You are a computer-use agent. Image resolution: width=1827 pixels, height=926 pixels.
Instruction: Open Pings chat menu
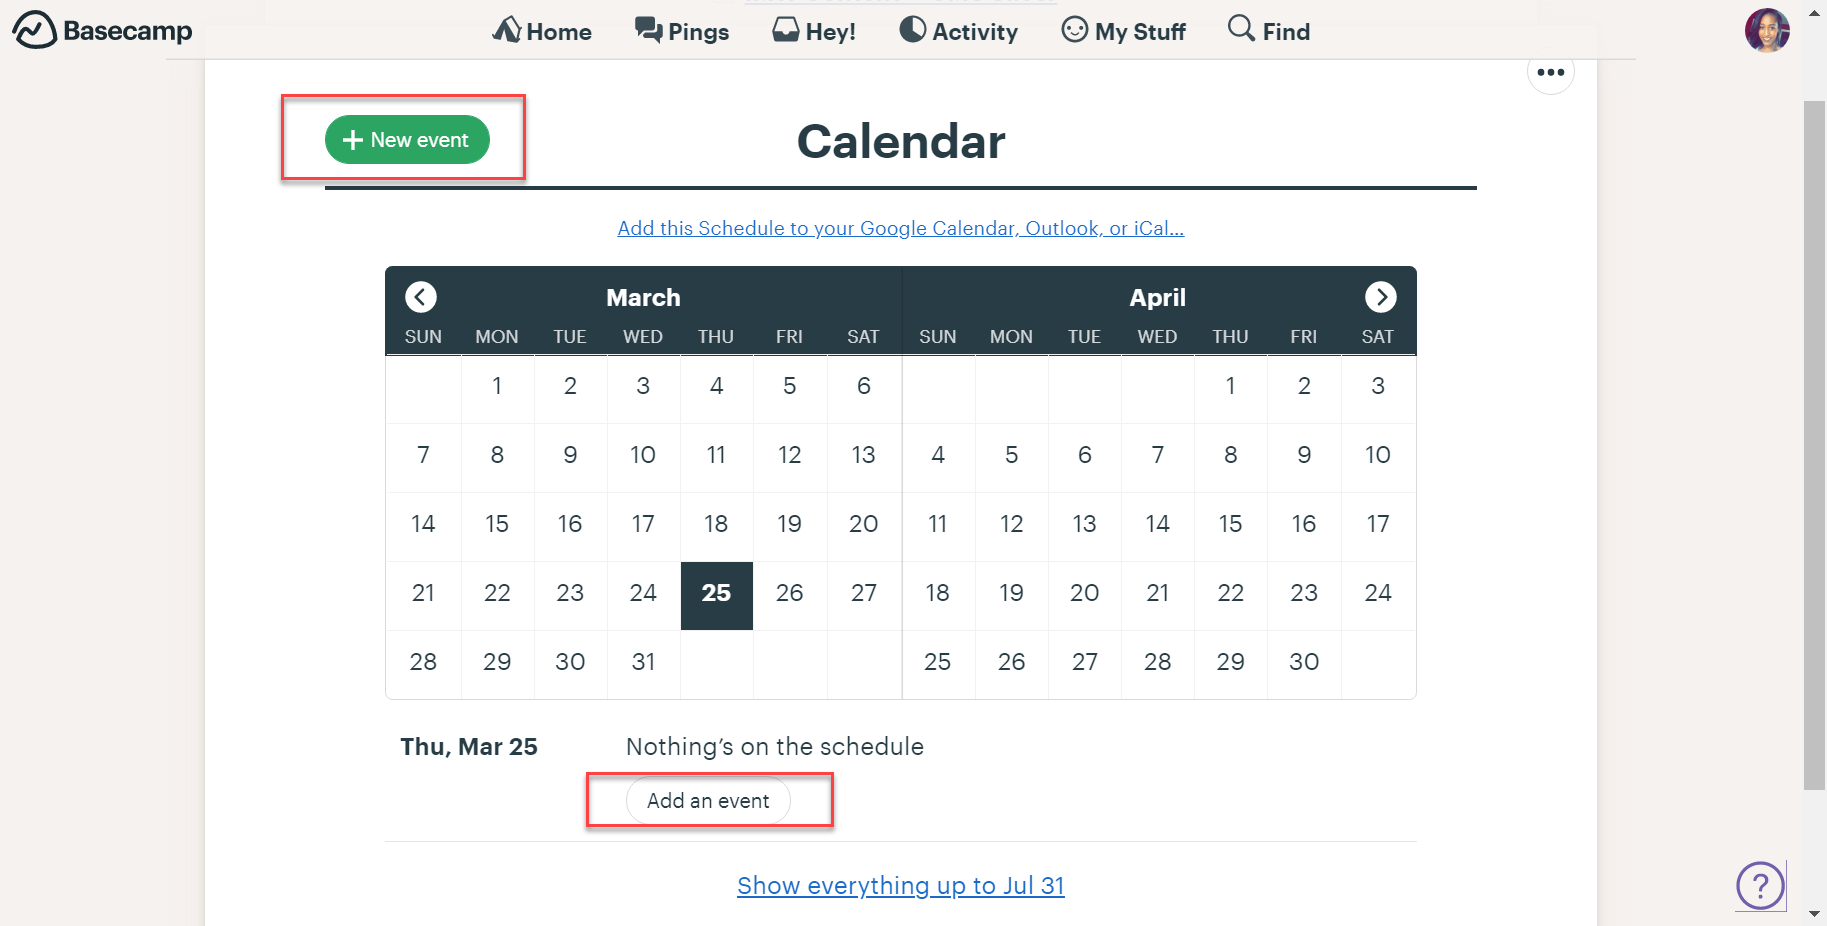(682, 31)
